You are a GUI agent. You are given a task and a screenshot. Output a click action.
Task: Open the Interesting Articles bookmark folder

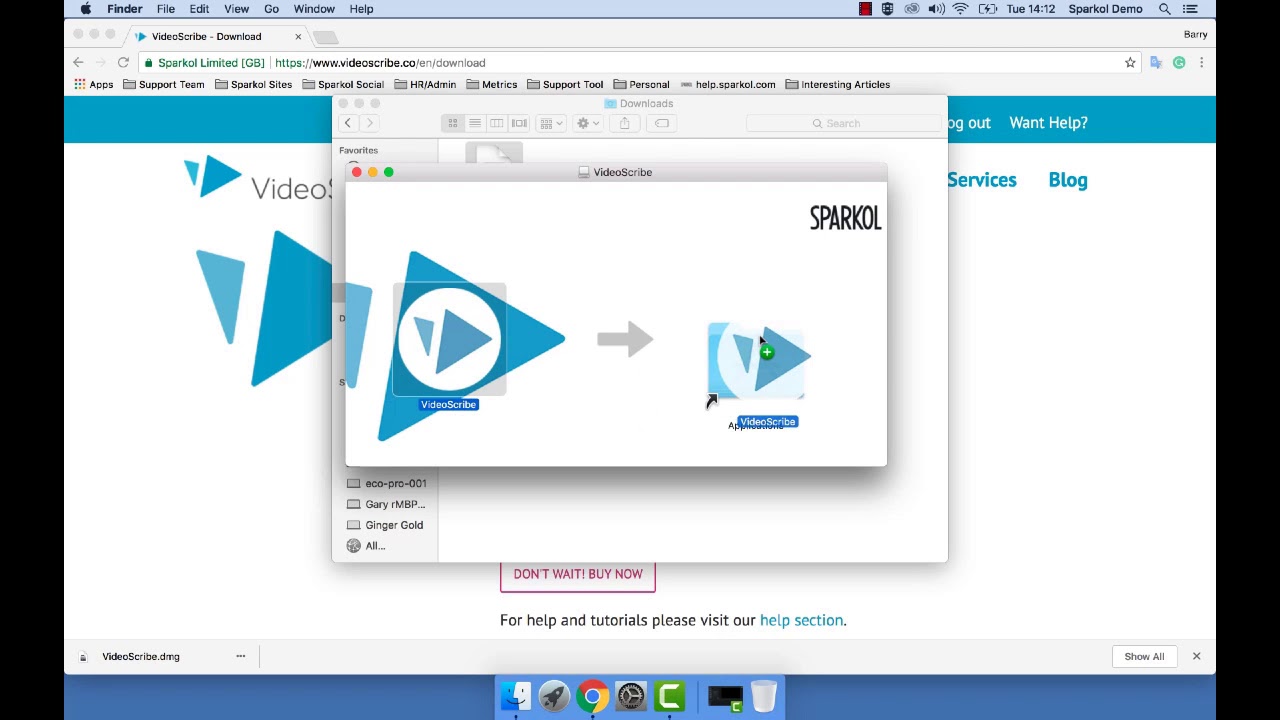[837, 84]
